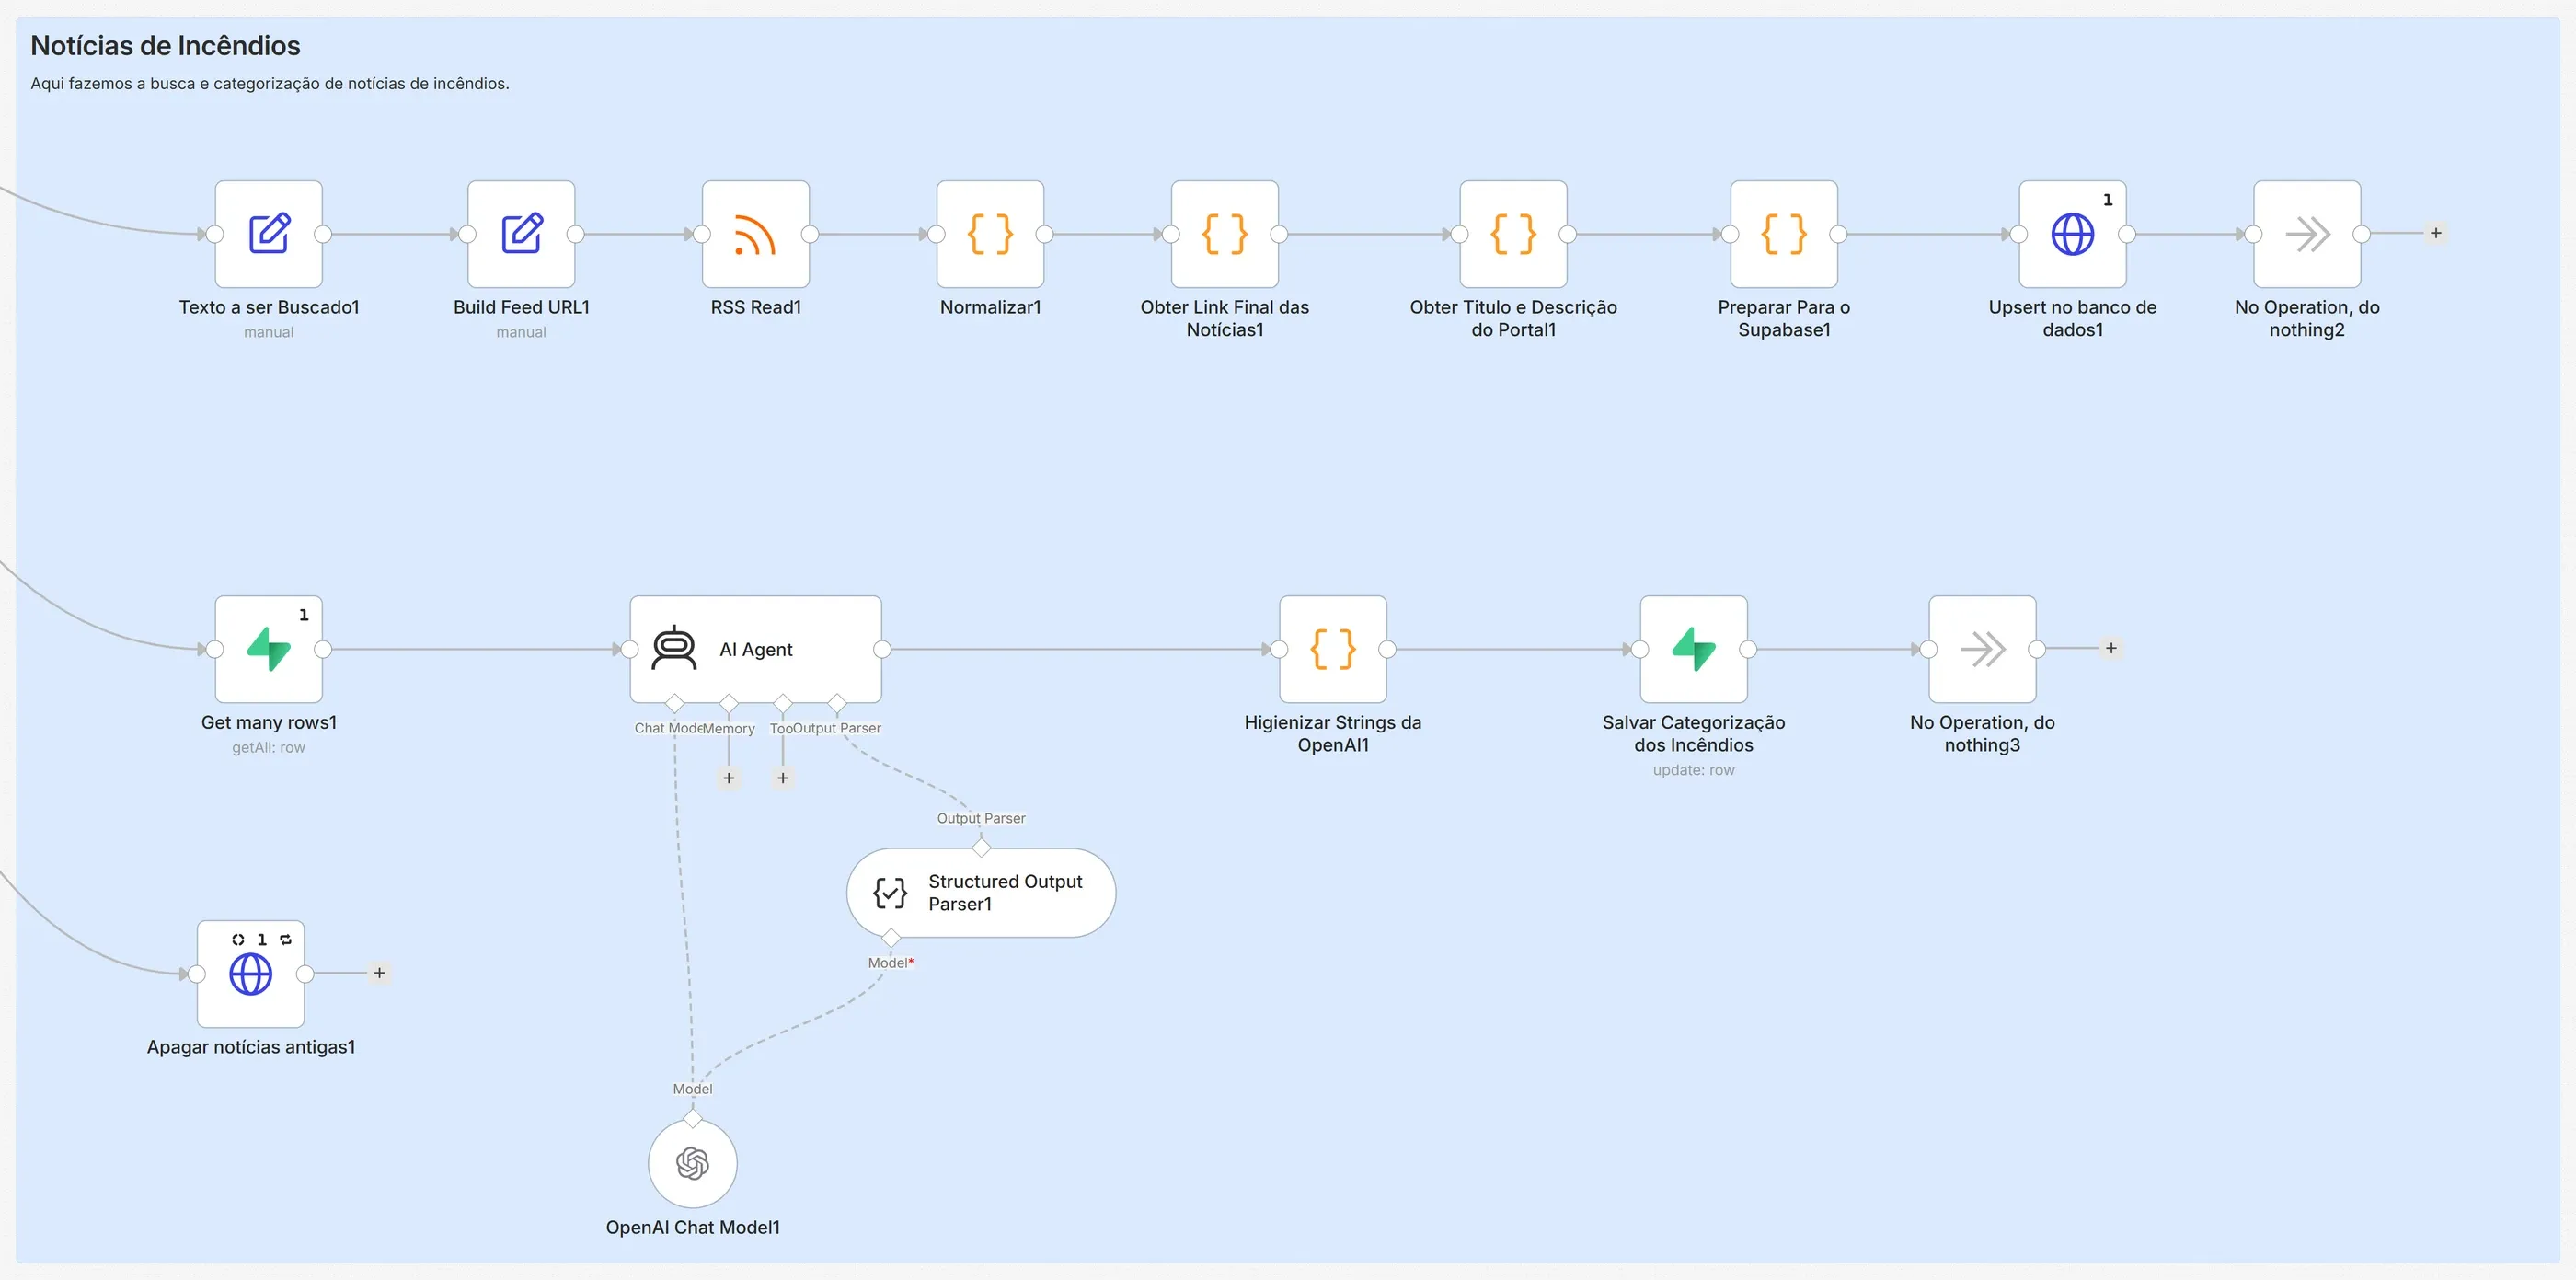
Task: Select Obter Titulo e Descrição do Portal1 node
Action: pos(1514,234)
